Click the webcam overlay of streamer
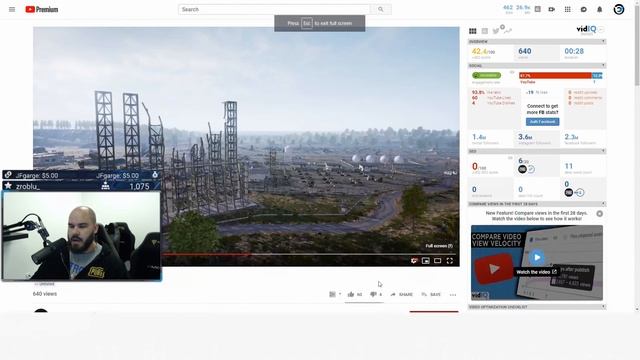Screen dimensions: 640x360 [x=82, y=236]
